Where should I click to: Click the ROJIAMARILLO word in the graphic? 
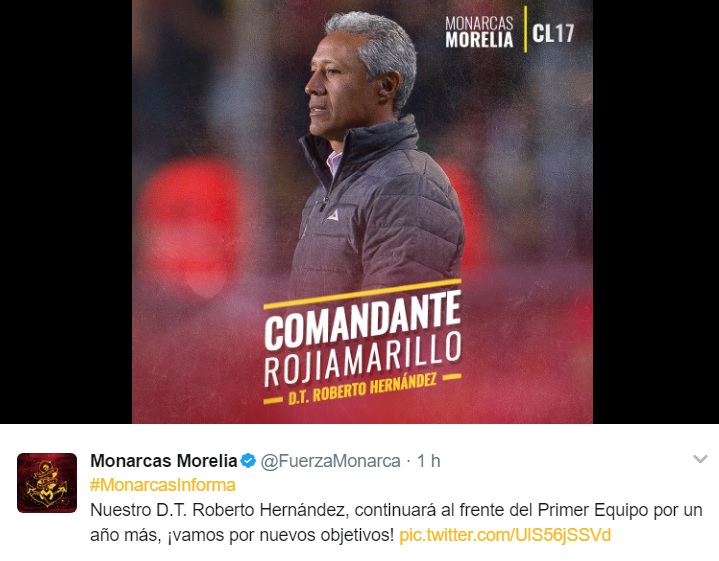(362, 359)
